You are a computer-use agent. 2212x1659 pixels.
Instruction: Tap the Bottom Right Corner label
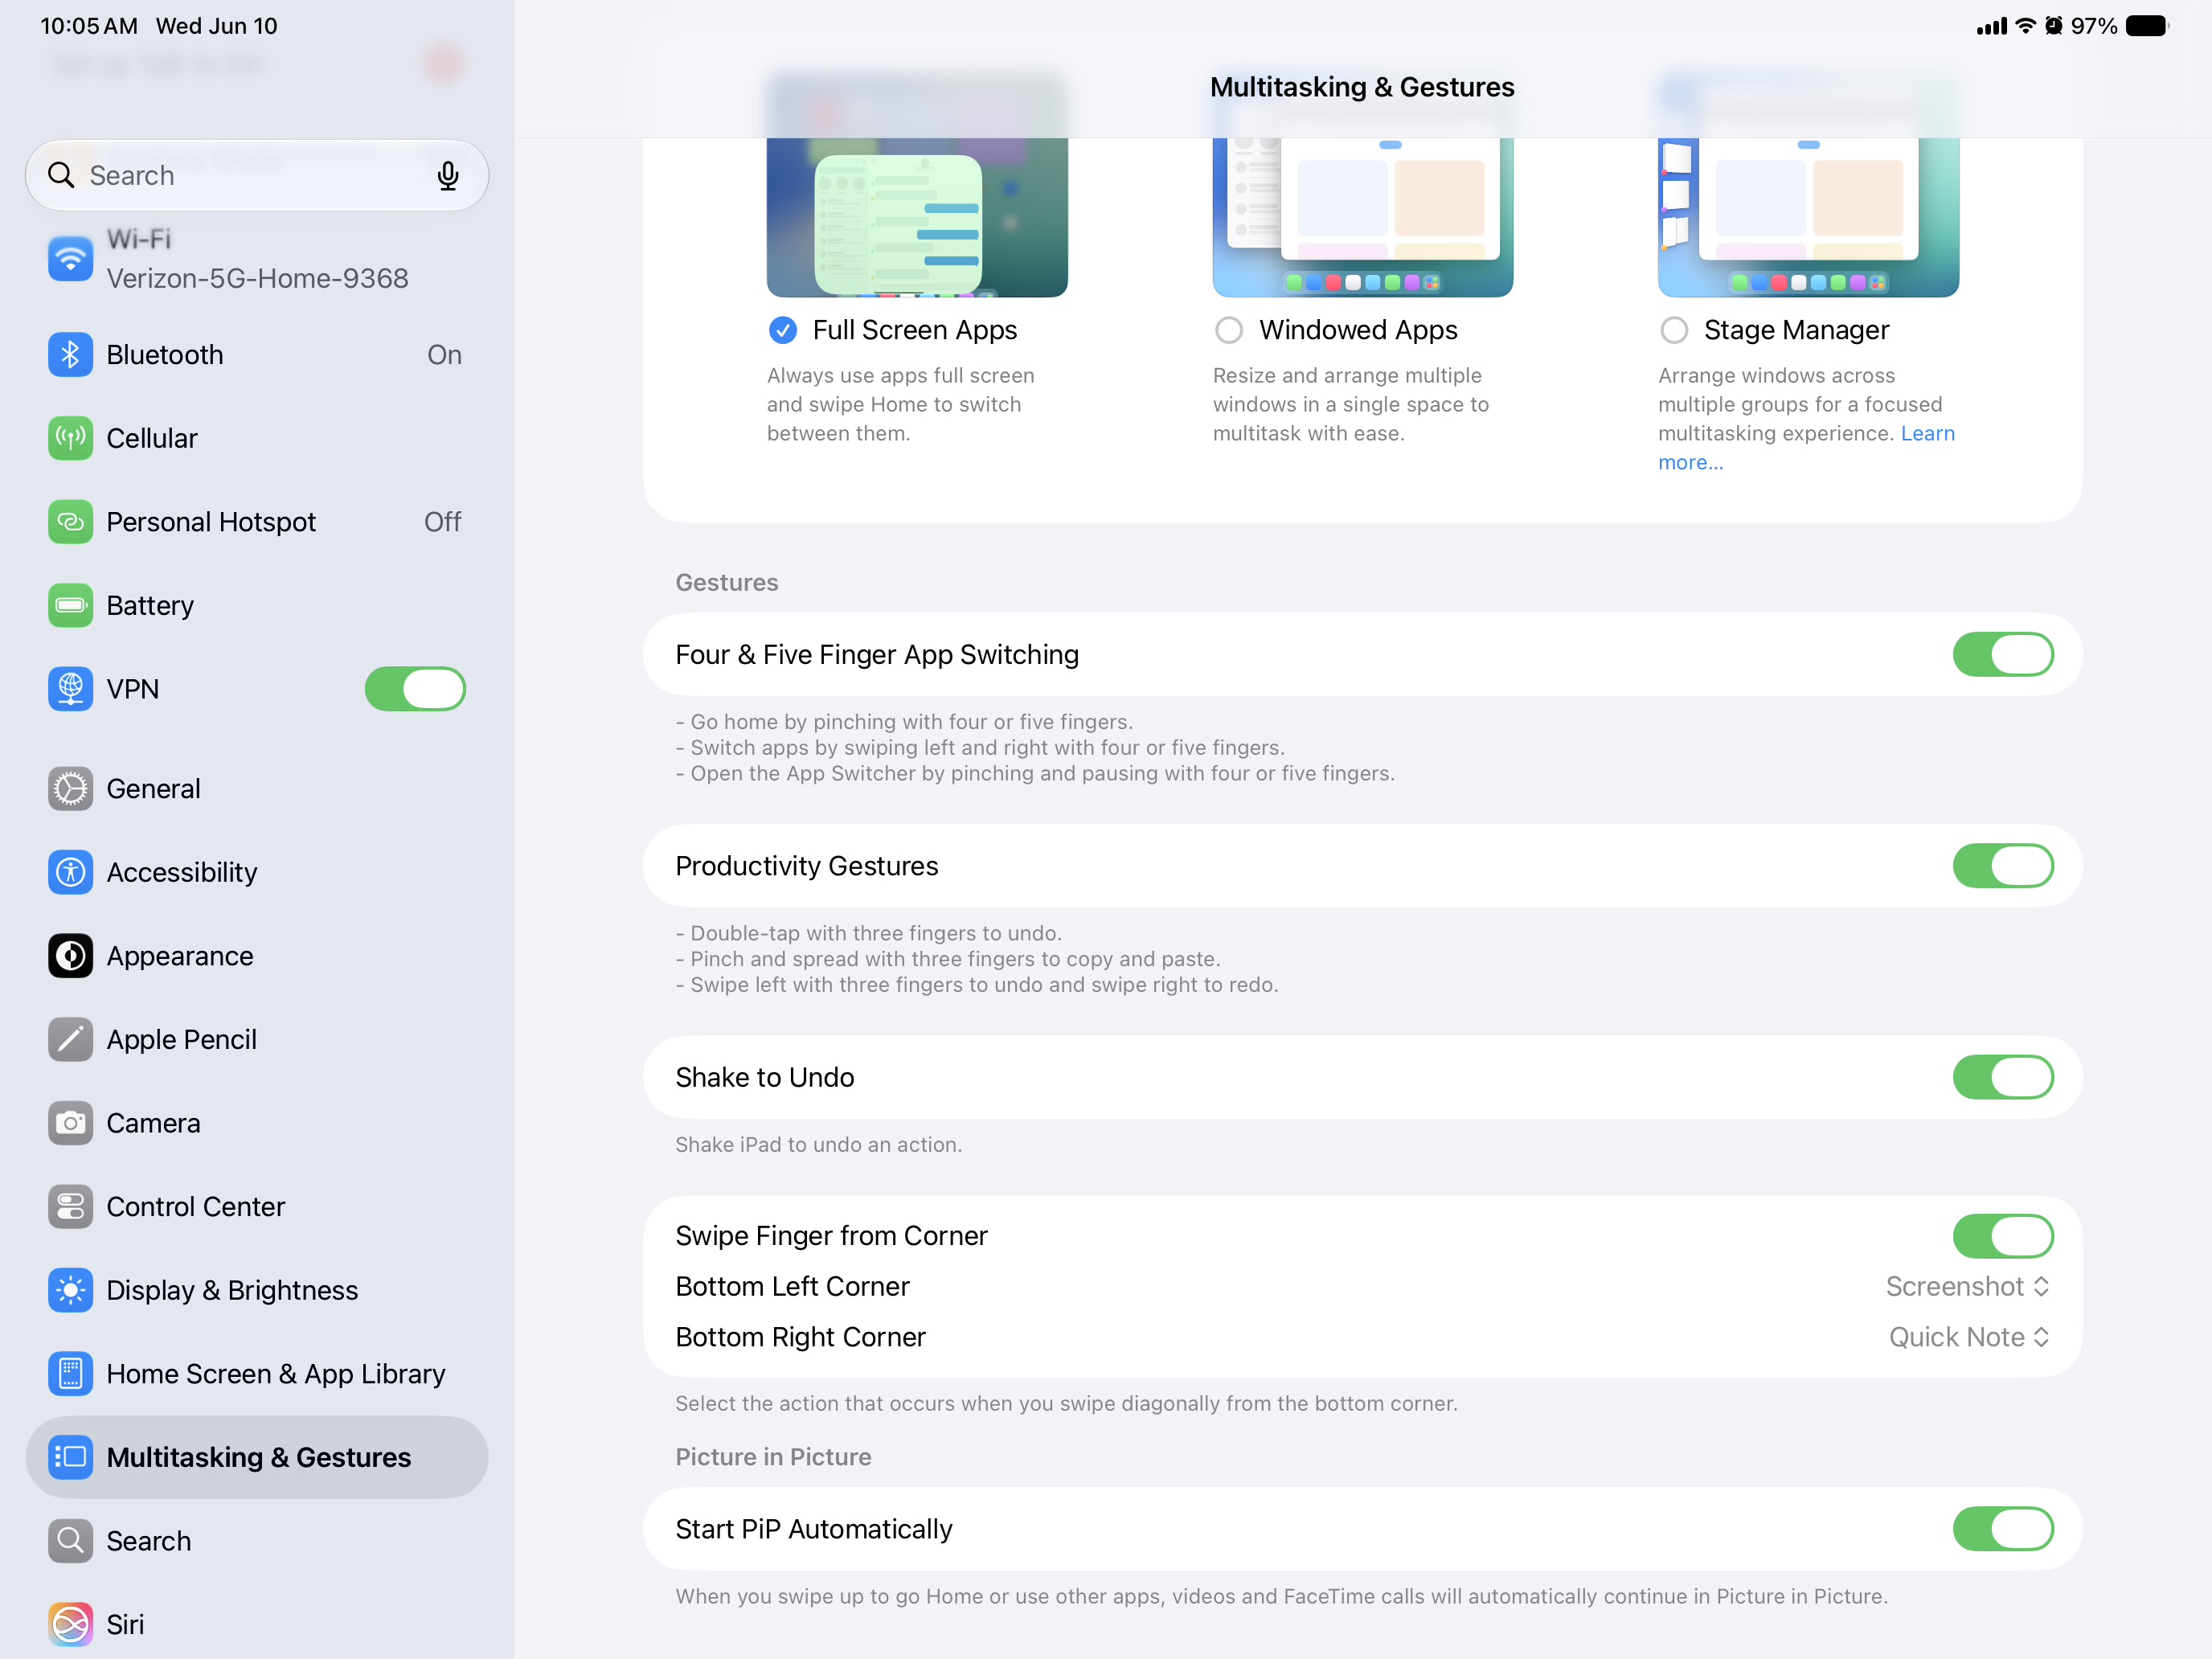(x=800, y=1338)
